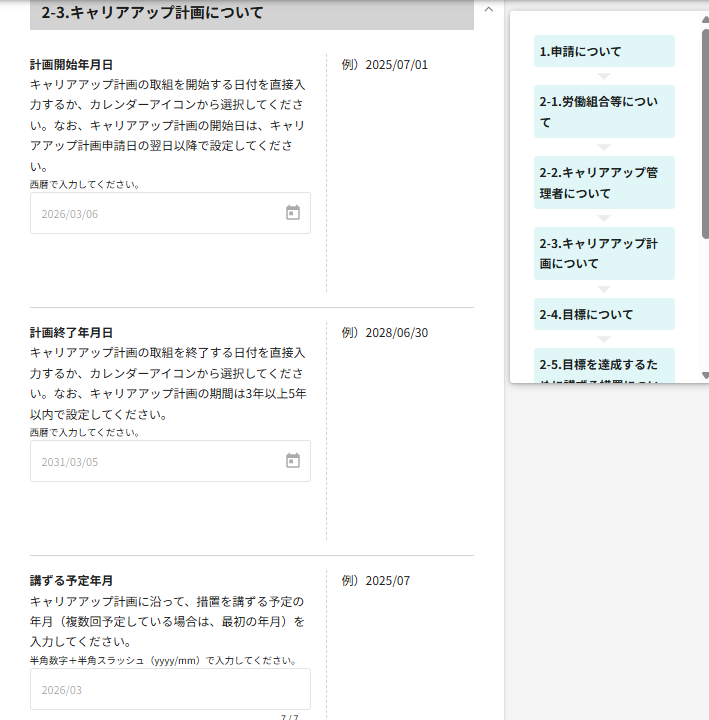Go to 2-5.目標を達成するために section link
The height and width of the screenshot is (720, 709).
click(604, 366)
